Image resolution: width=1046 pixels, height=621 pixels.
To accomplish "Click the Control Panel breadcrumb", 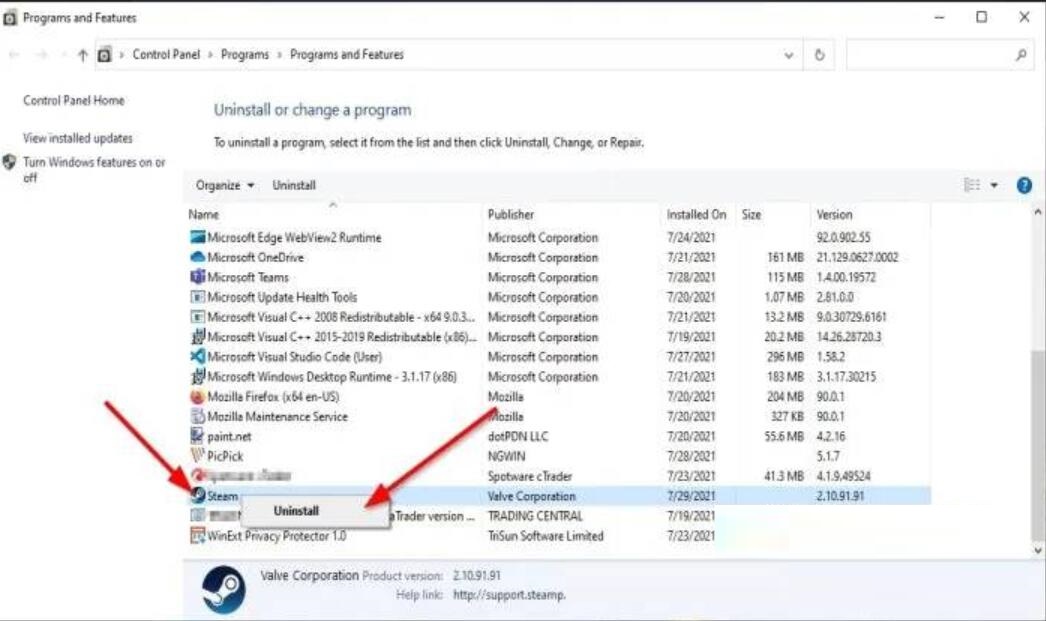I will point(166,55).
